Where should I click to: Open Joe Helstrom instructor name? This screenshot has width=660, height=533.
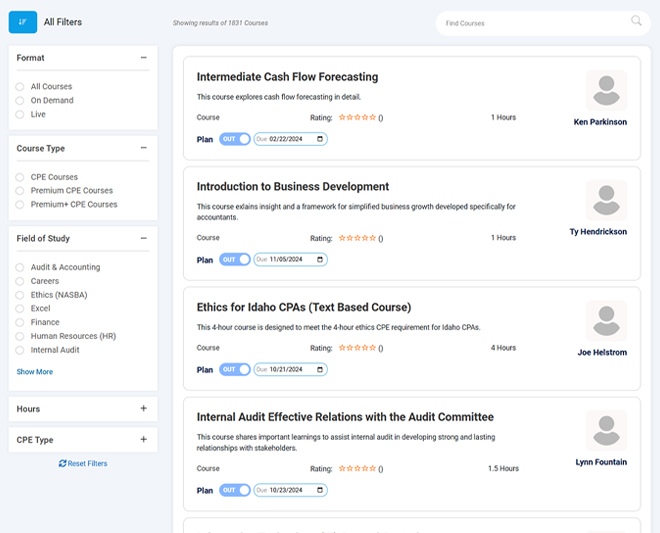(602, 352)
